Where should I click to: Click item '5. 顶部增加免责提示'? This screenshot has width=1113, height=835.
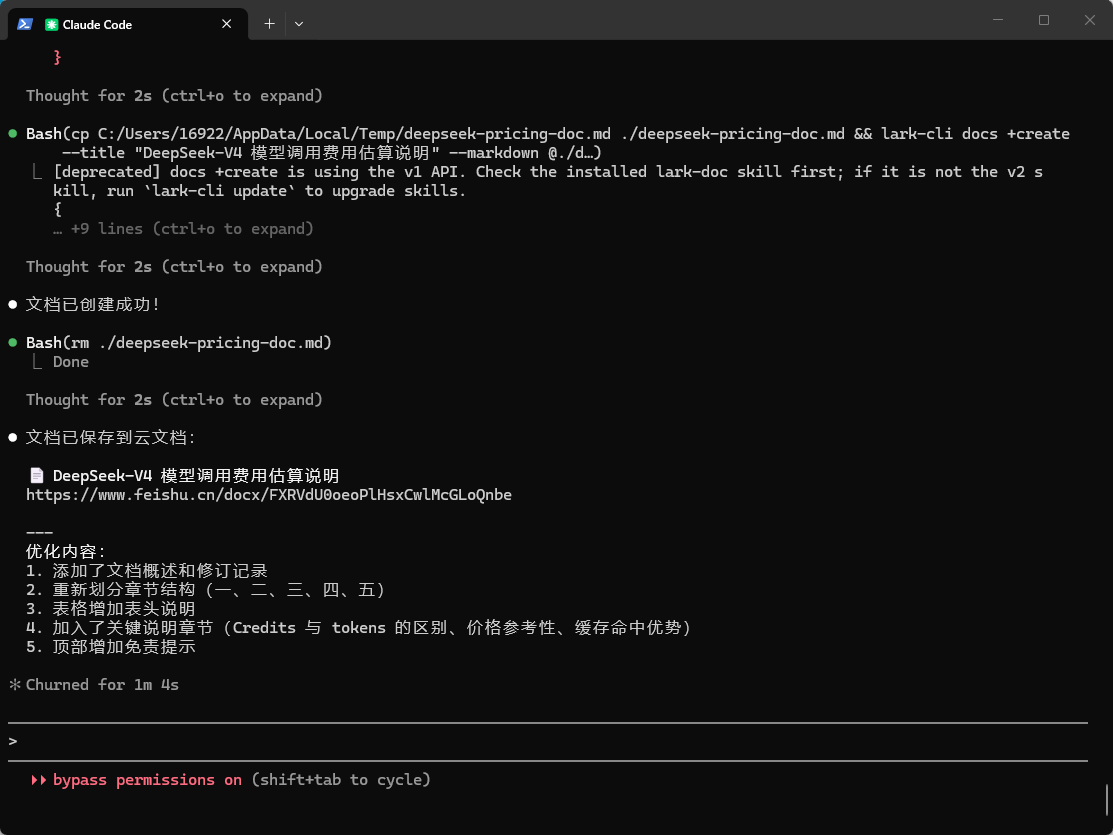tap(111, 647)
